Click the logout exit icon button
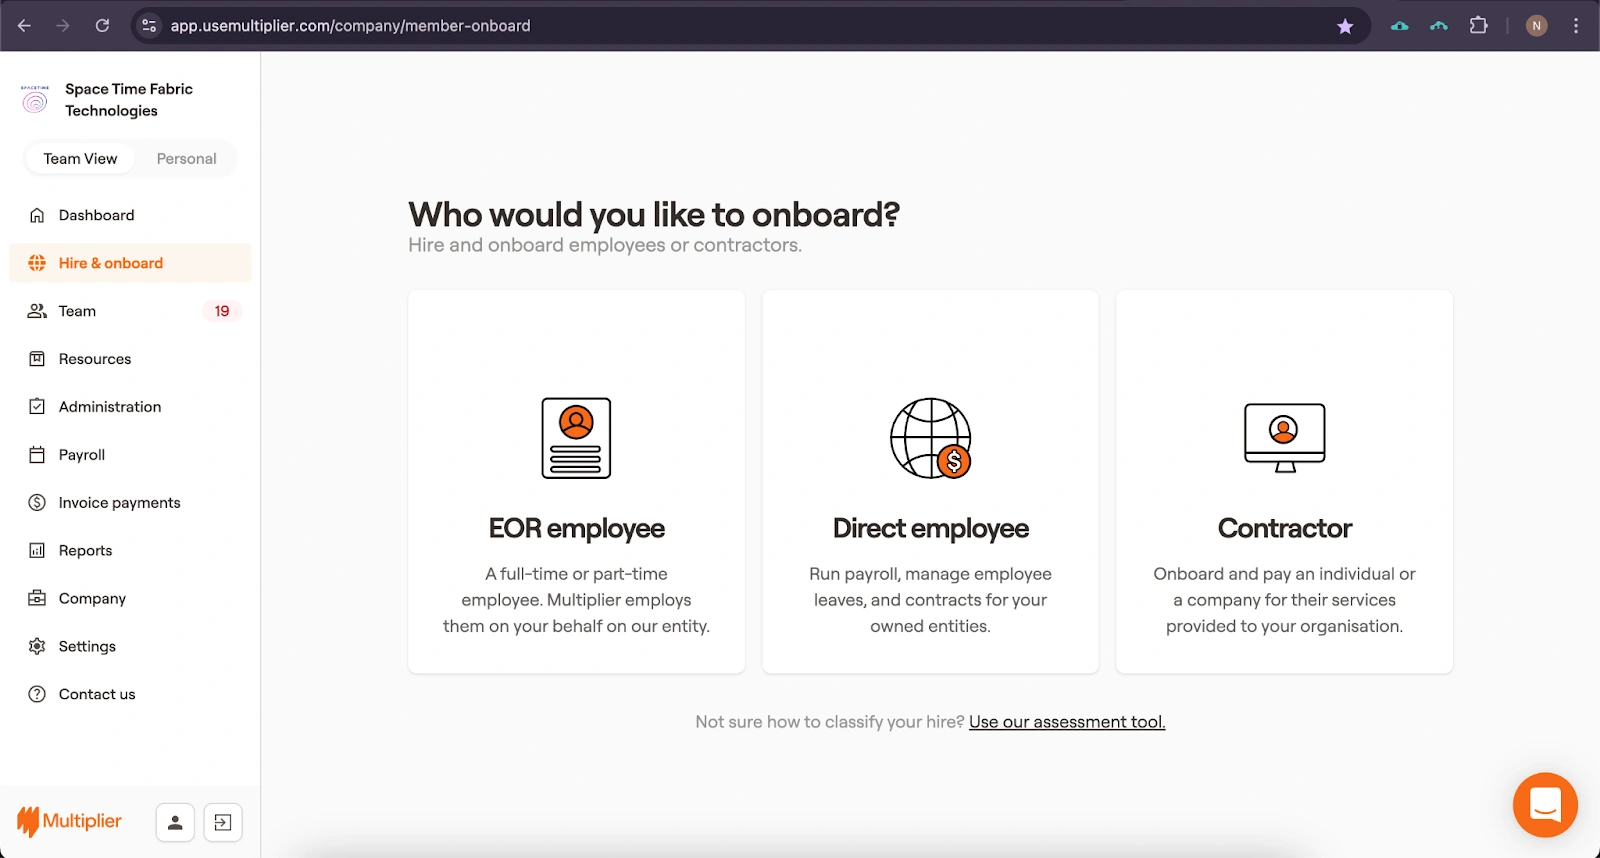The image size is (1600, 858). (x=223, y=823)
